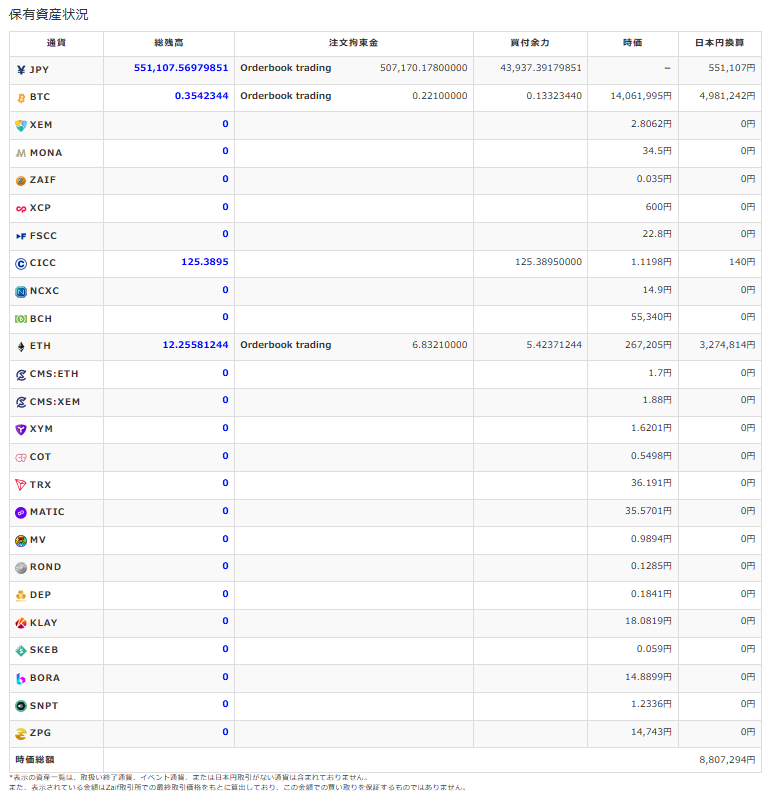Viewport: 769px width, 801px height.
Task: Select CICC available amount 125.38950000
Action: click(548, 262)
